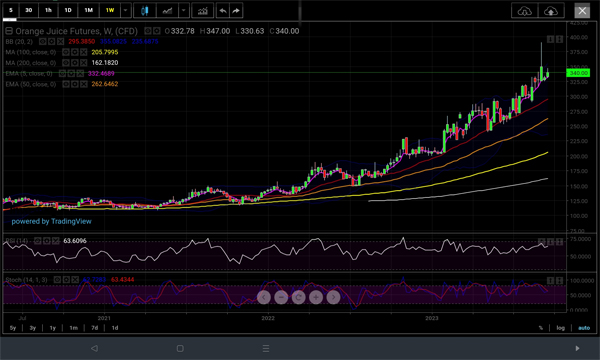Move the Stoch pane up
This screenshot has height=360, width=600.
[550, 281]
